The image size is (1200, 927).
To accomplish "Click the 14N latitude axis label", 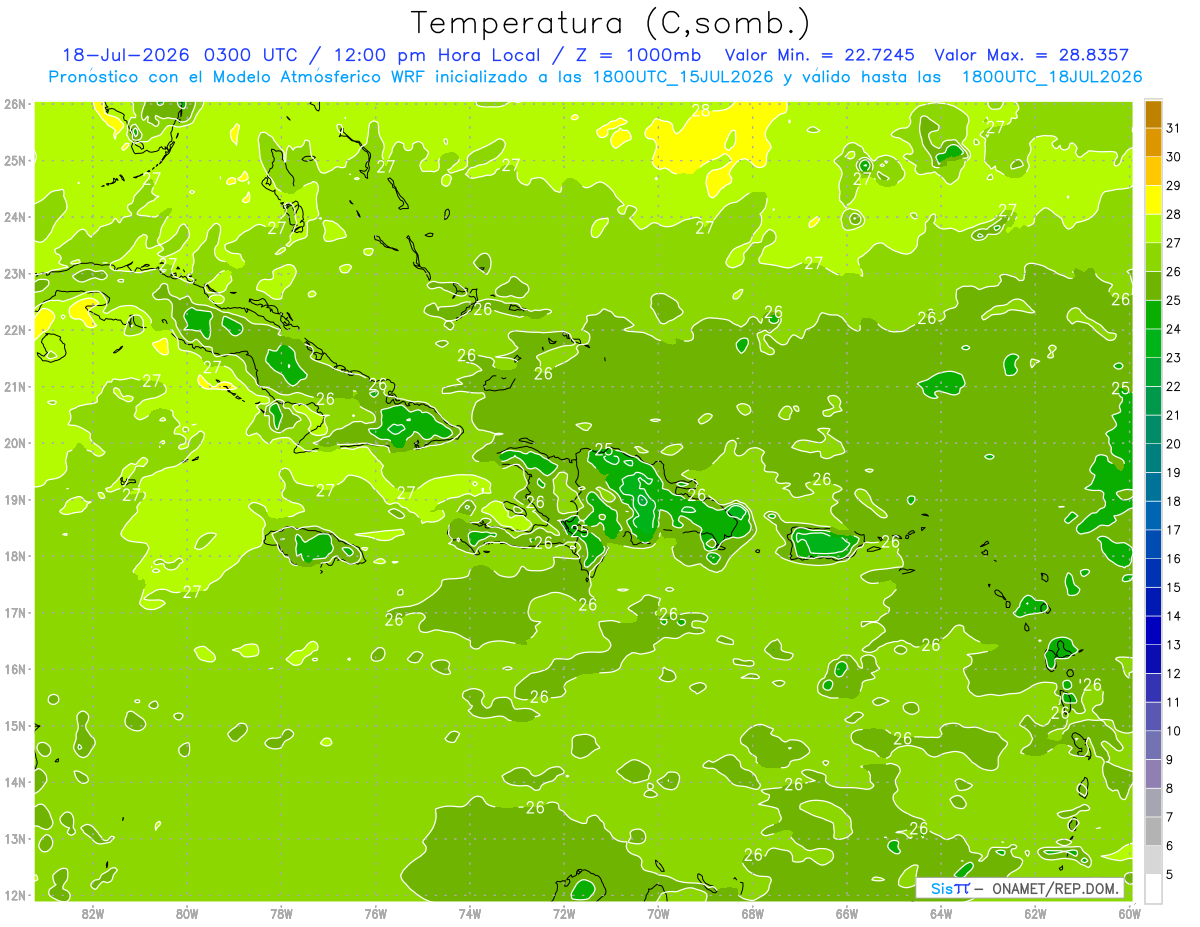I will 14,782.
